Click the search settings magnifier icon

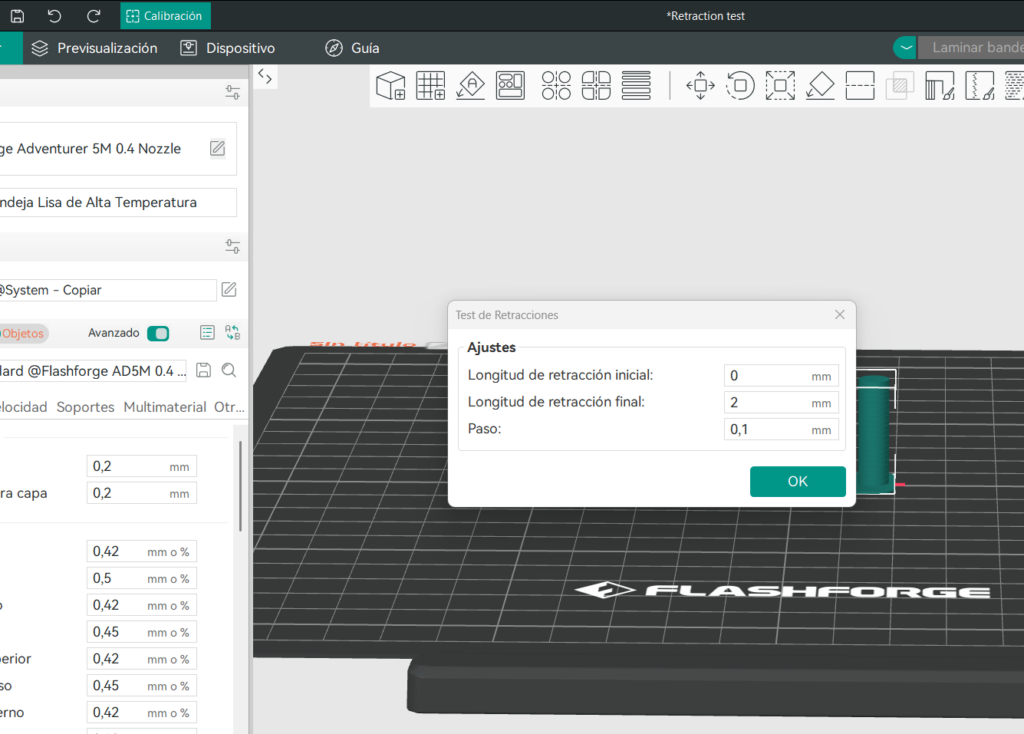(229, 371)
